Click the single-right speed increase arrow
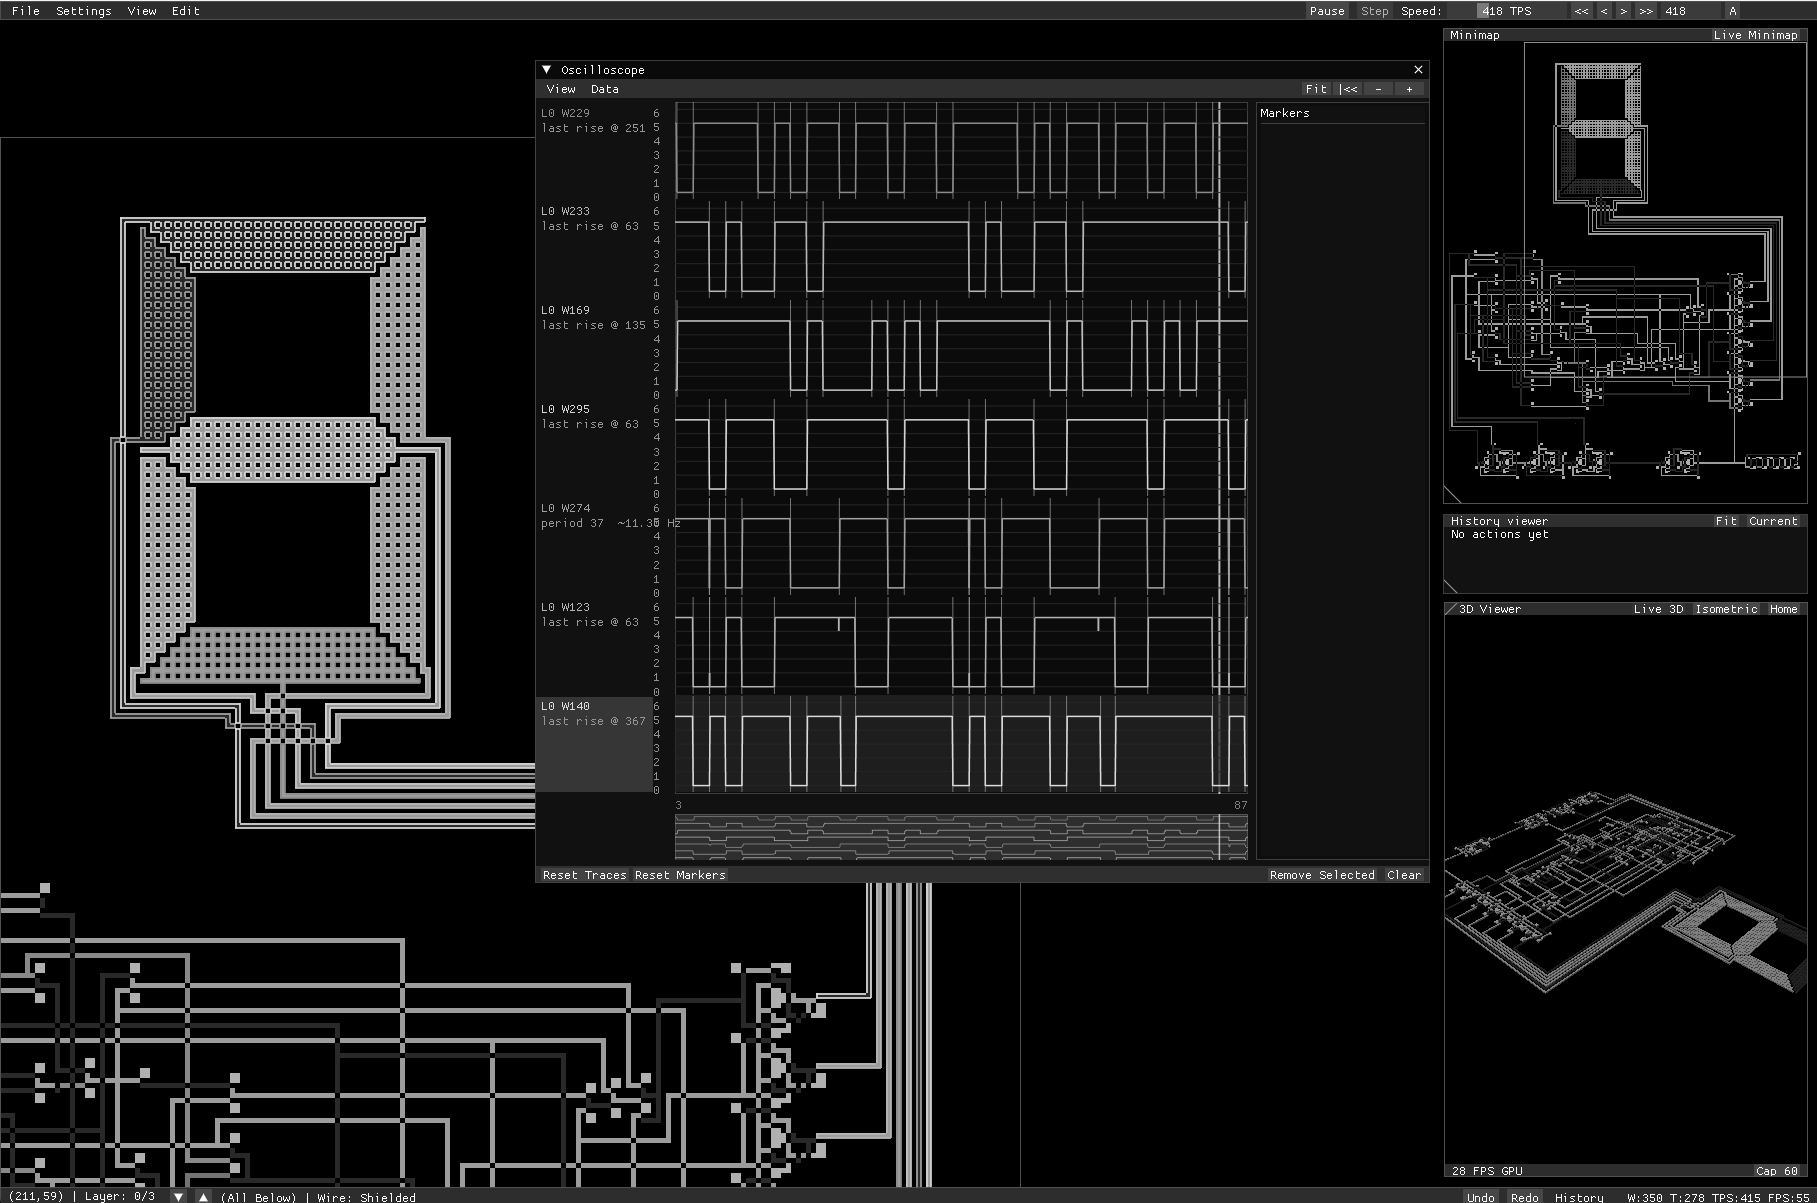 coord(1624,11)
